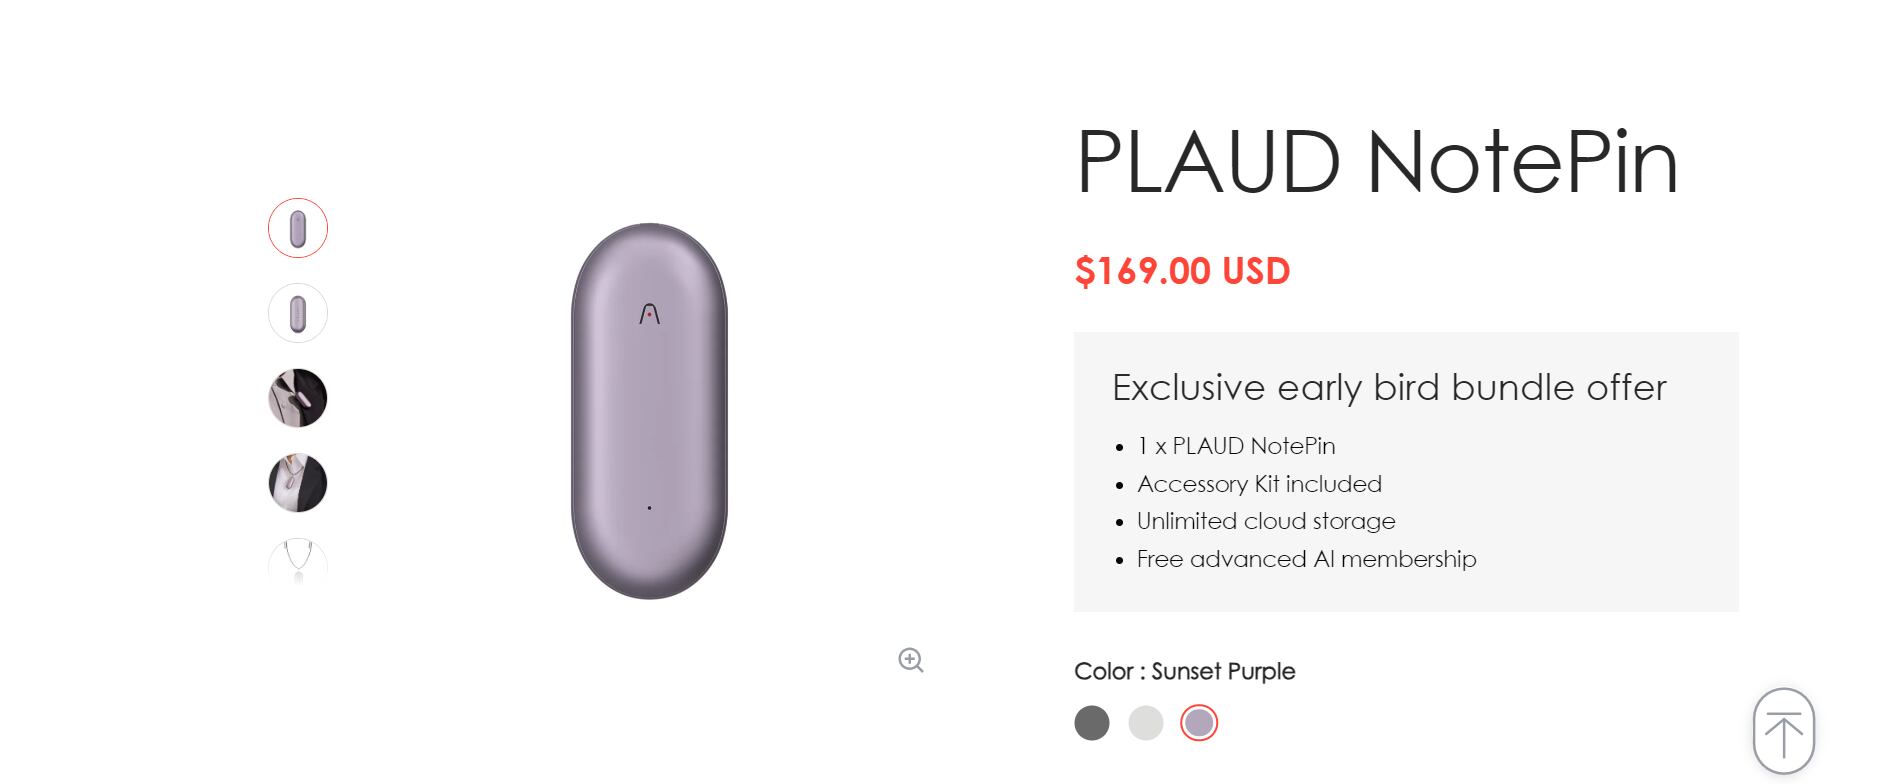Click the logo mark on the NotePin device
This screenshot has height=784, width=1892.
pos(650,315)
